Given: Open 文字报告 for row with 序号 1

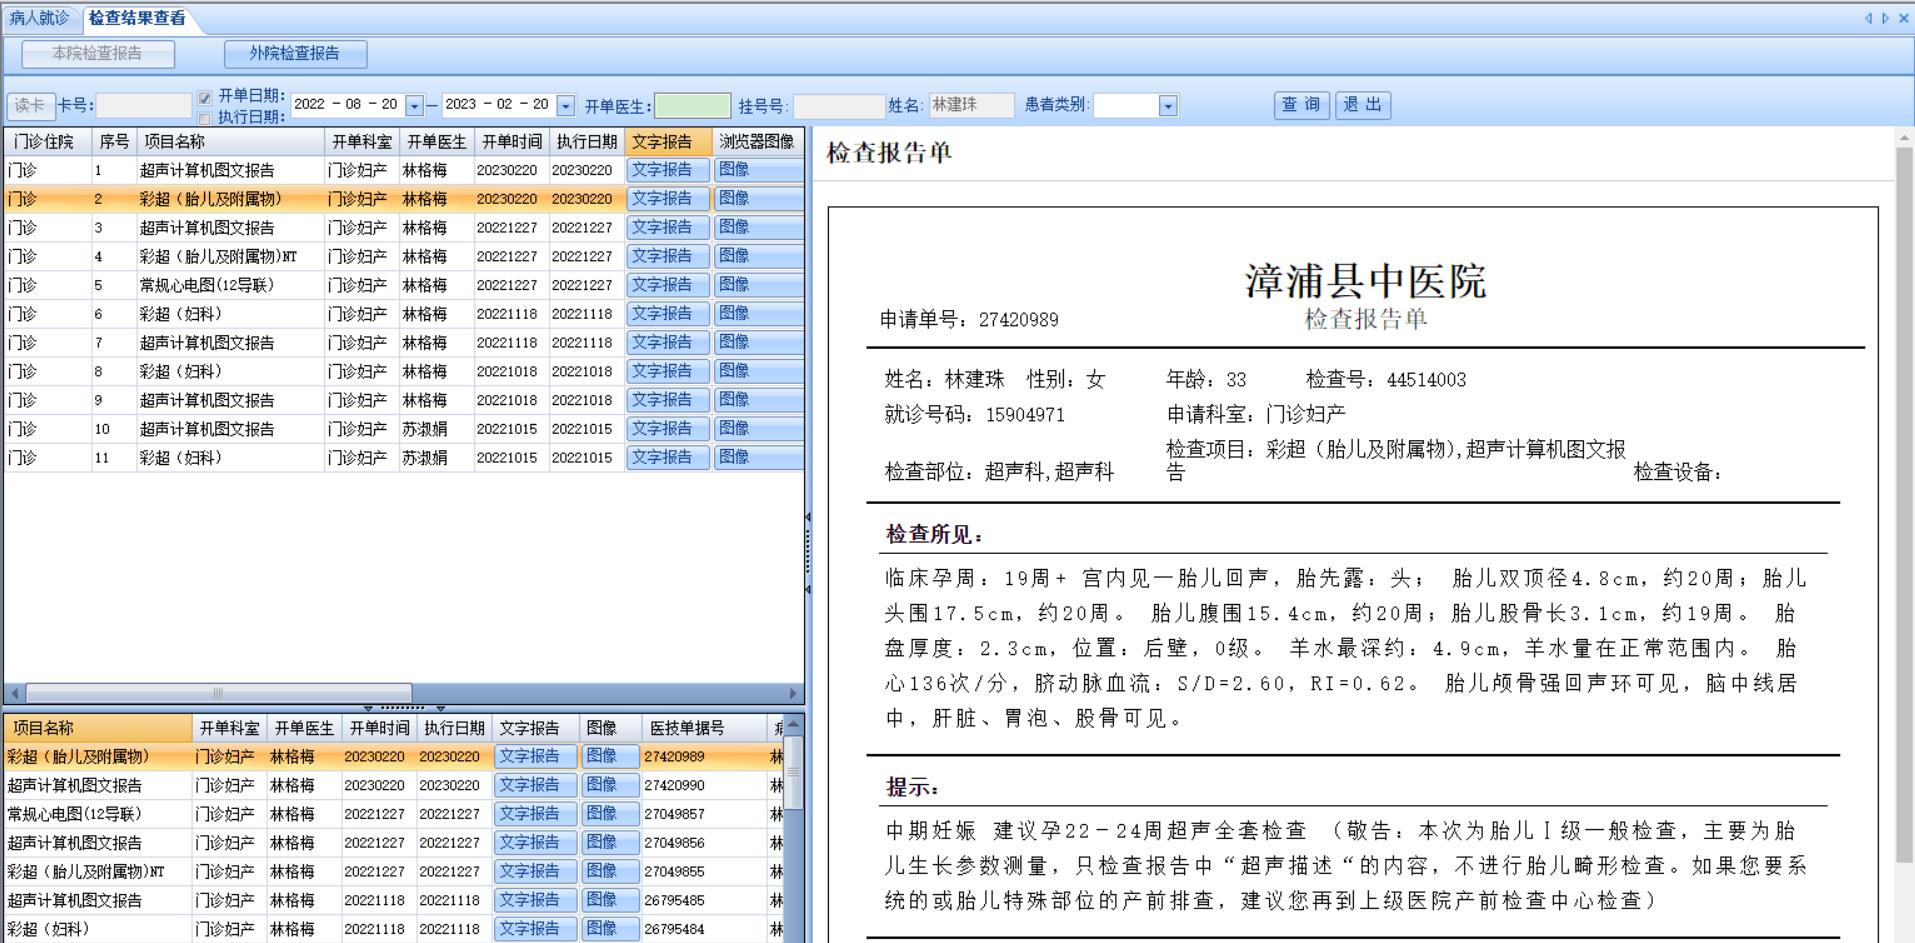Looking at the screenshot, I should coord(668,170).
